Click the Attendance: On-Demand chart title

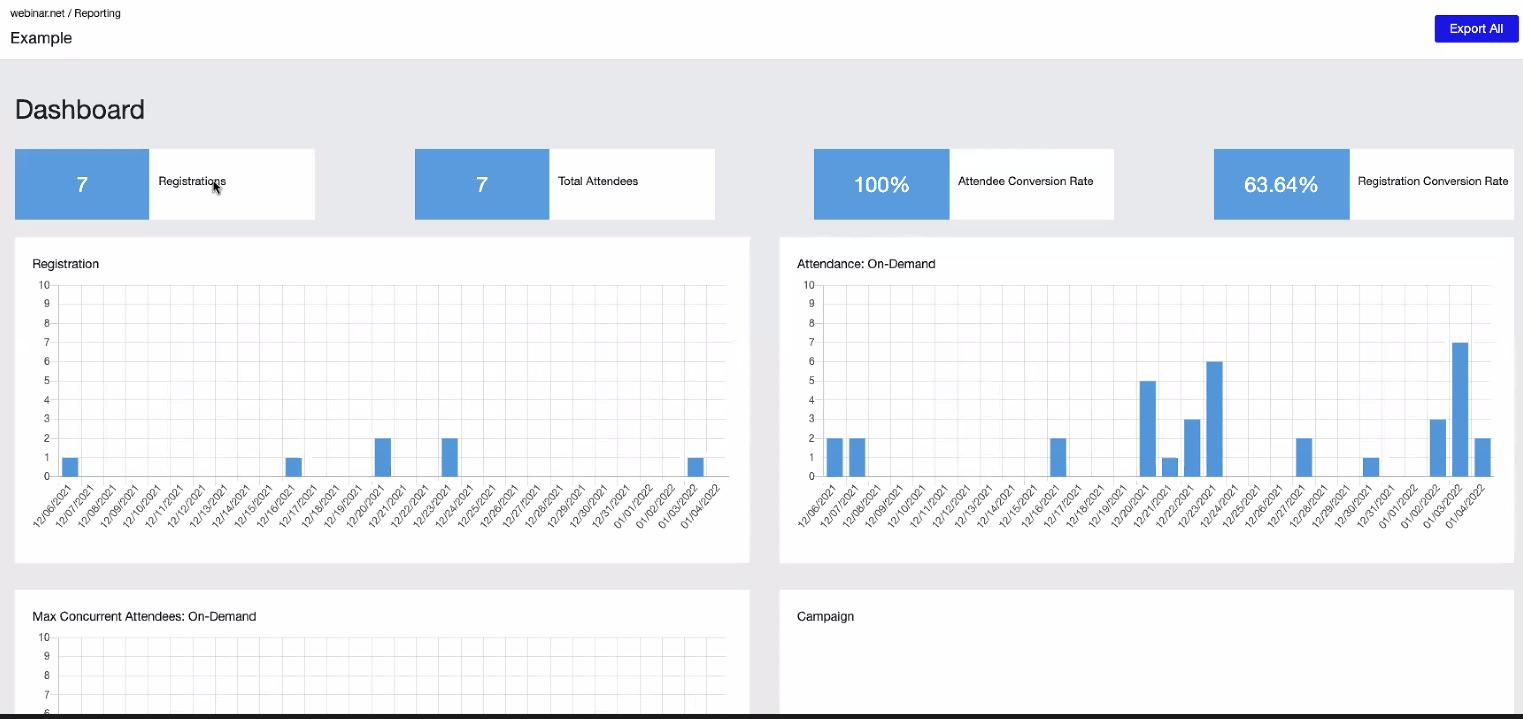866,264
